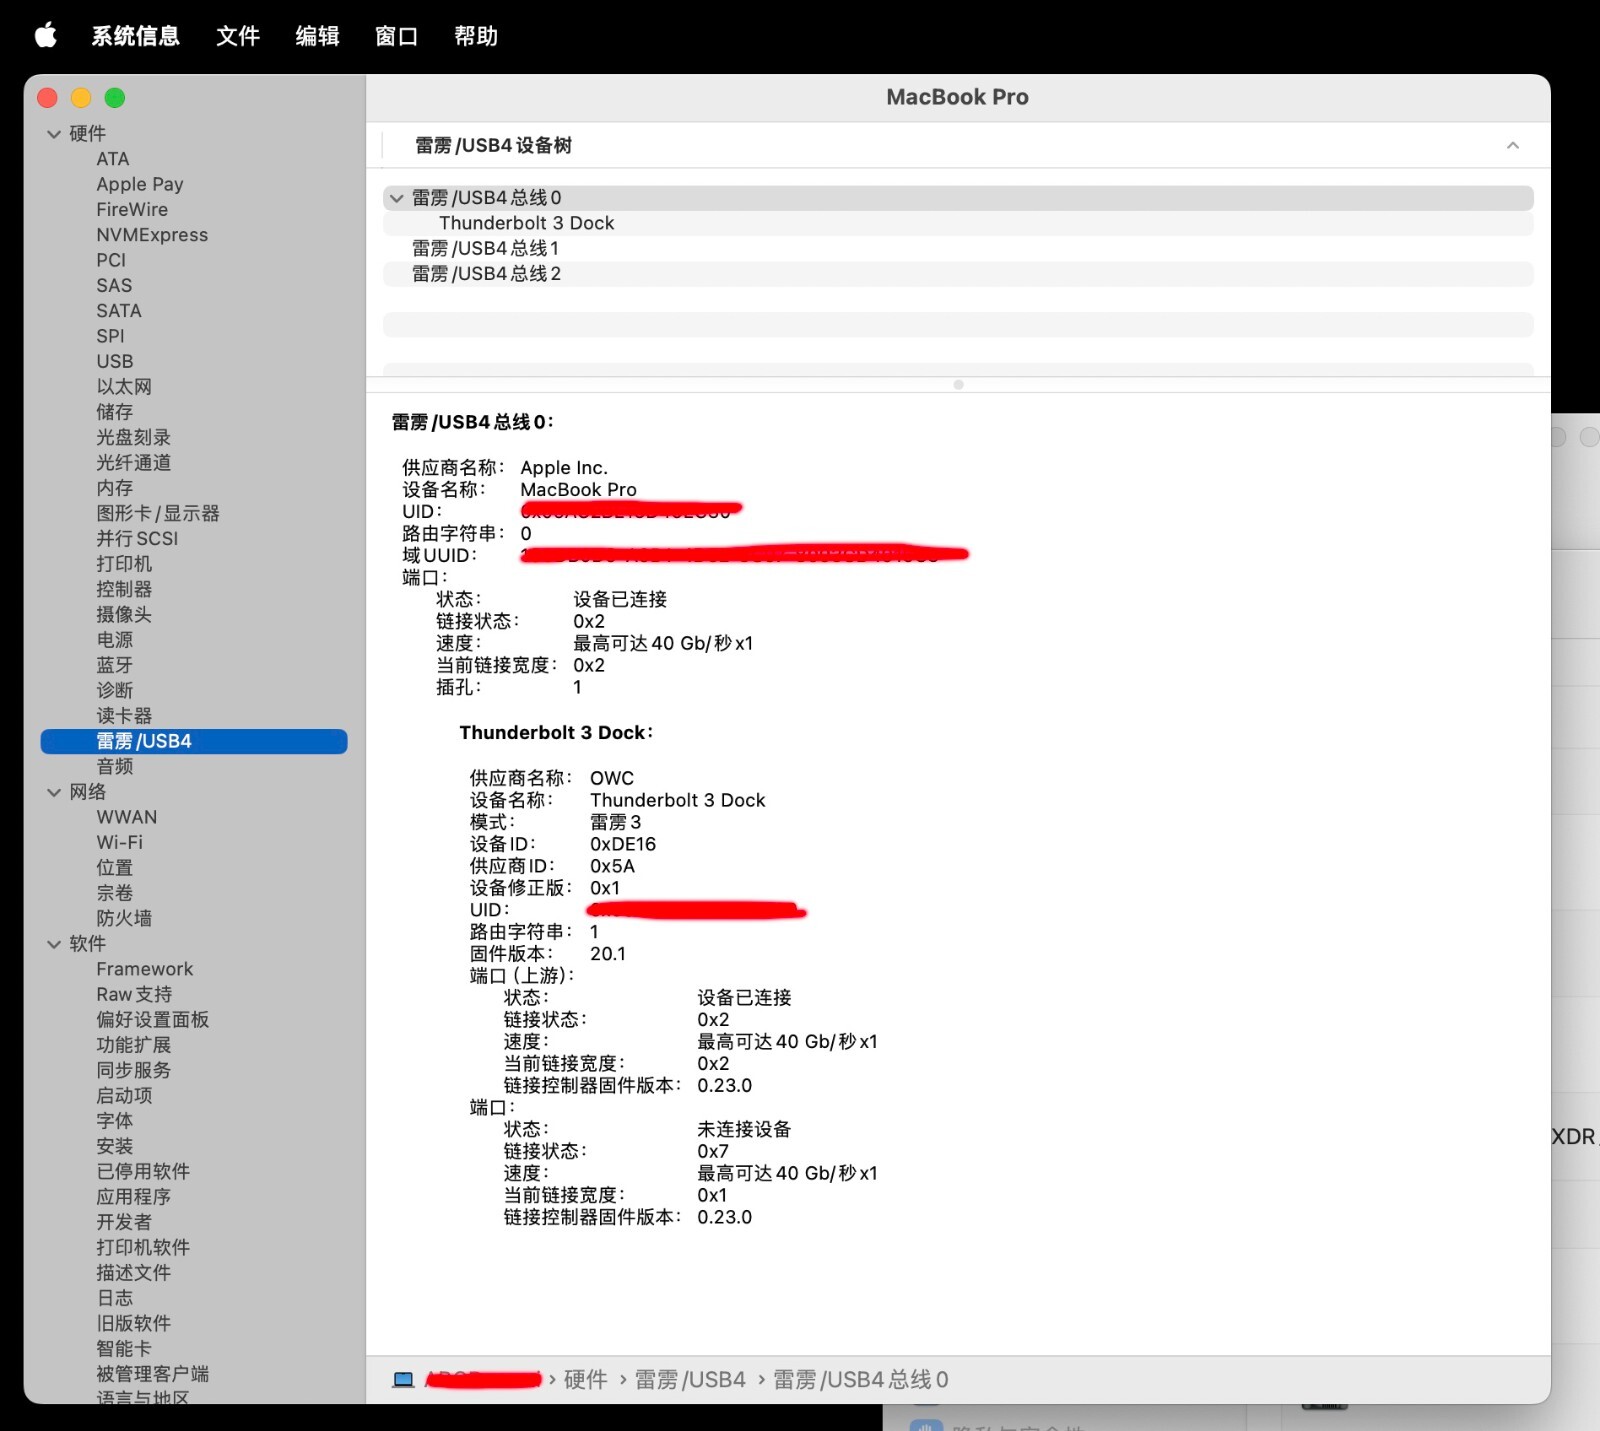Select 字体 in the sidebar
This screenshot has width=1600, height=1431.
115,1122
